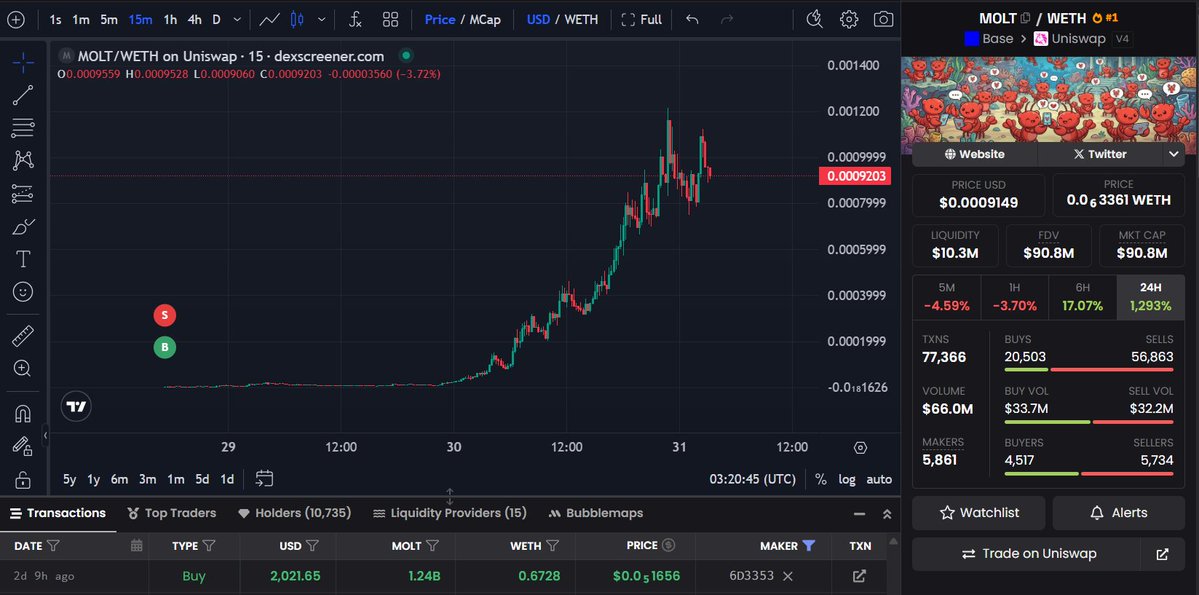Enter Full screen chart mode
Viewport: 1199px width, 595px height.
click(642, 20)
